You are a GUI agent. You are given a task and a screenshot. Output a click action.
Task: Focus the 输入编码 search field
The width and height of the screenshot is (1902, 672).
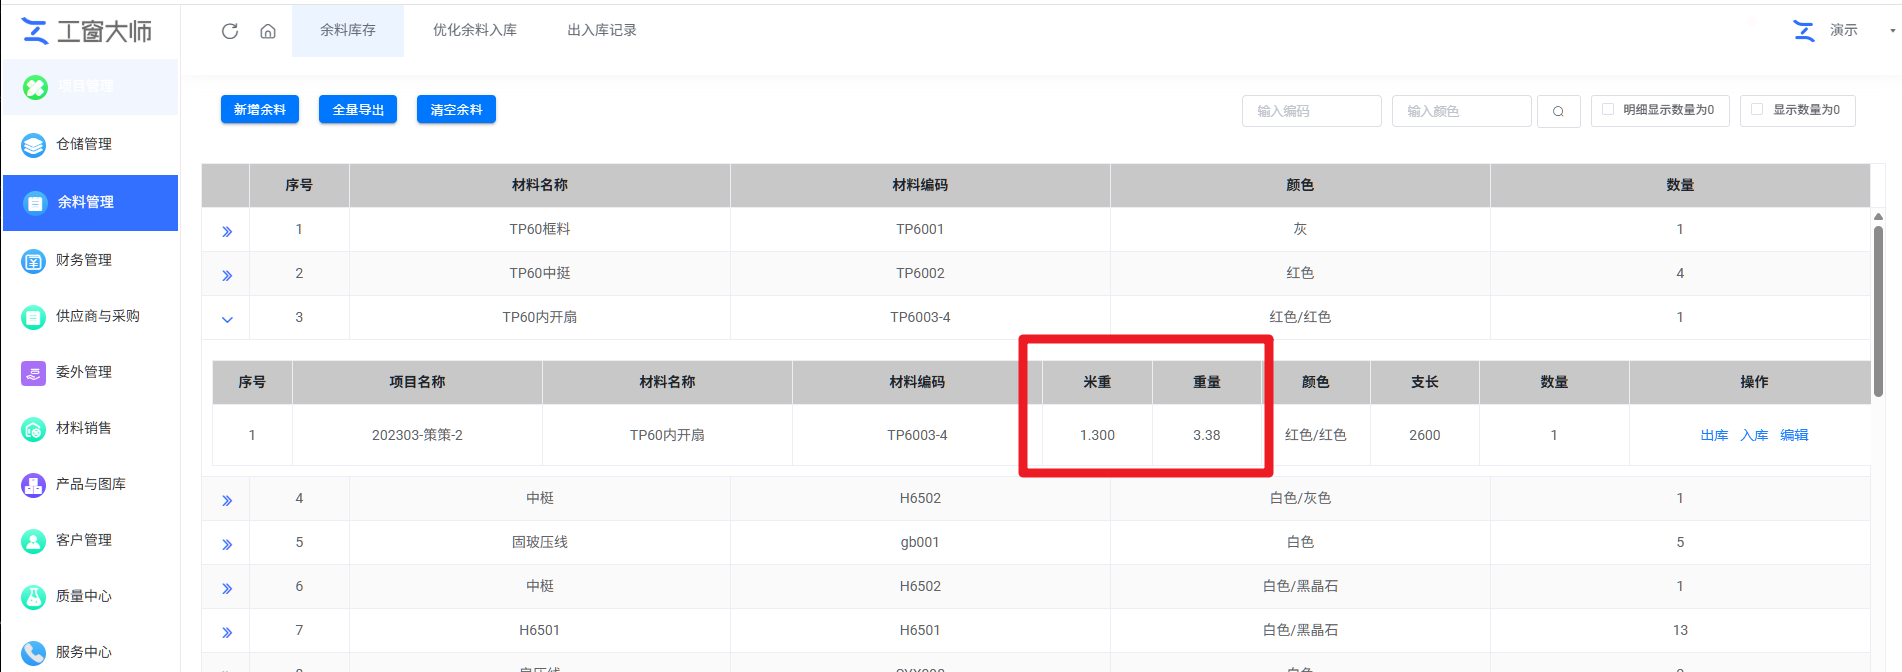1311,111
